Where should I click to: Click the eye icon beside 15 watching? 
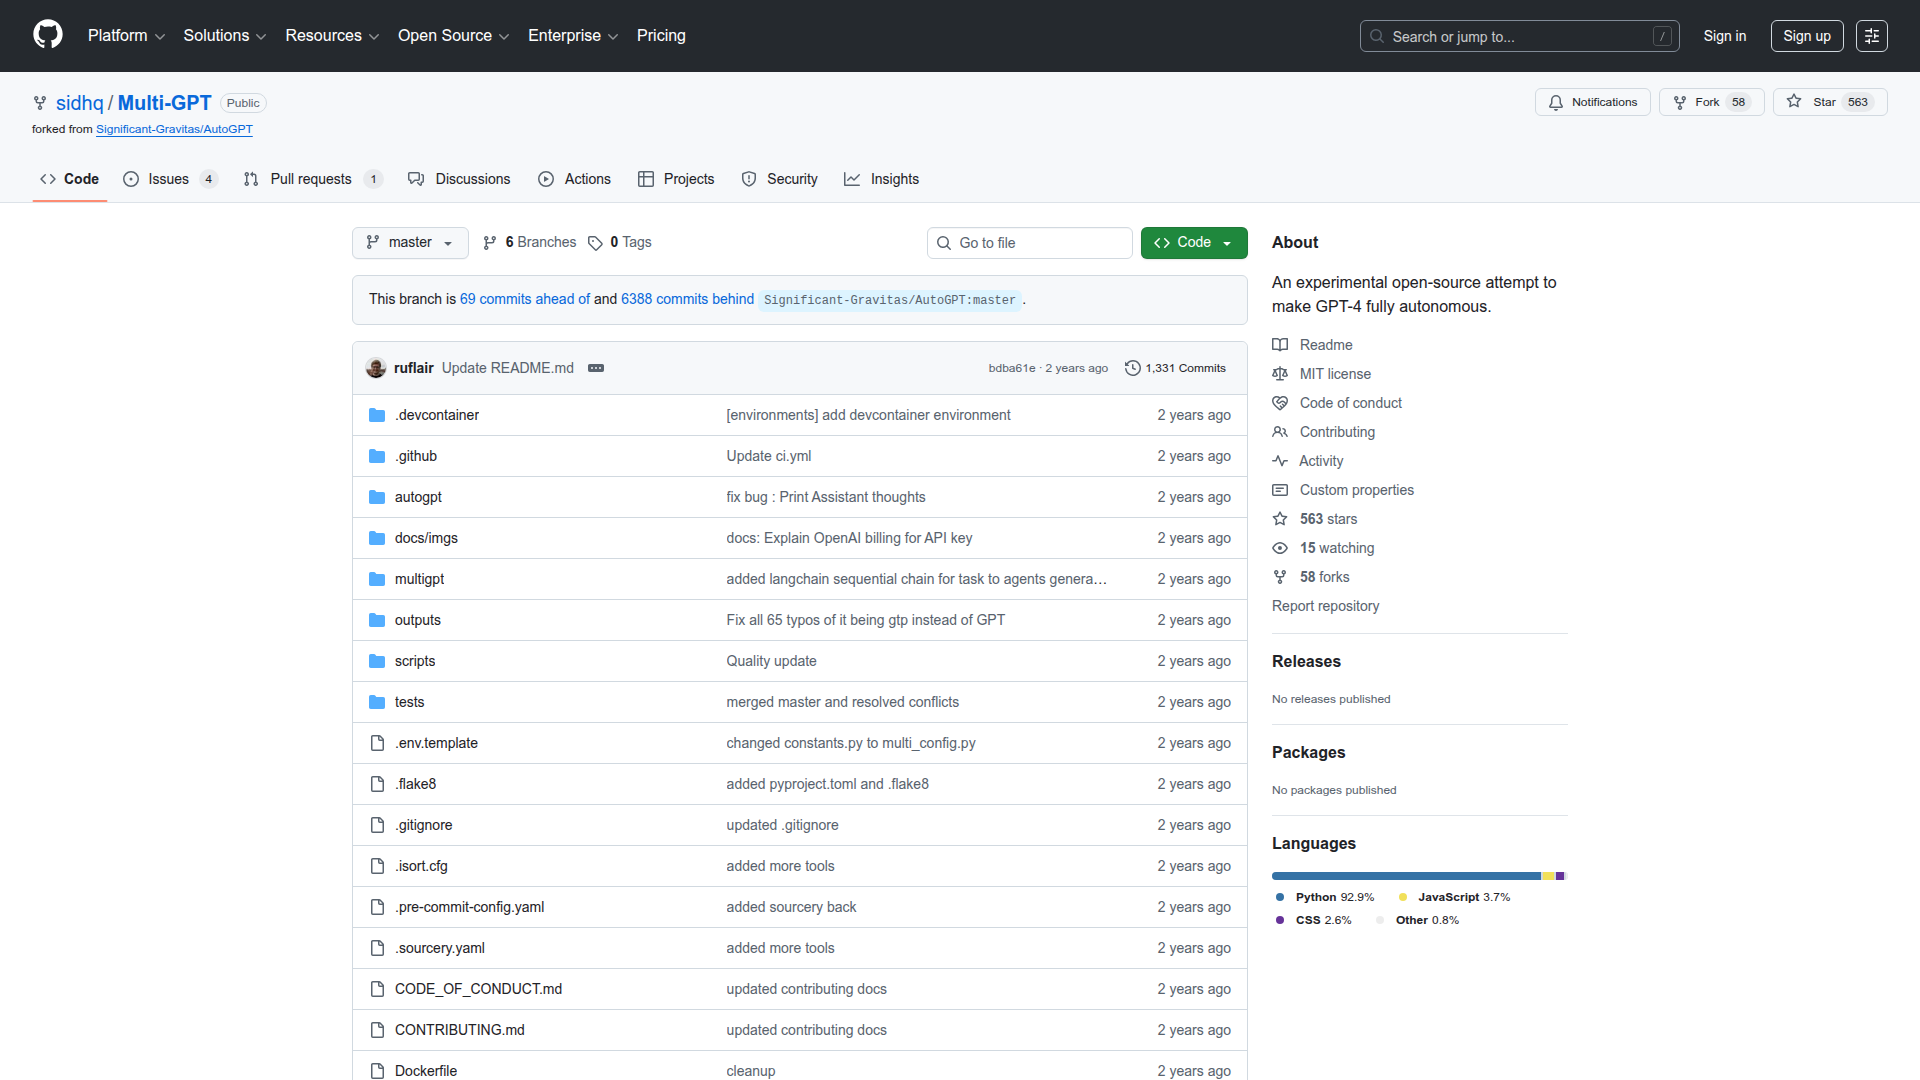[x=1280, y=548]
